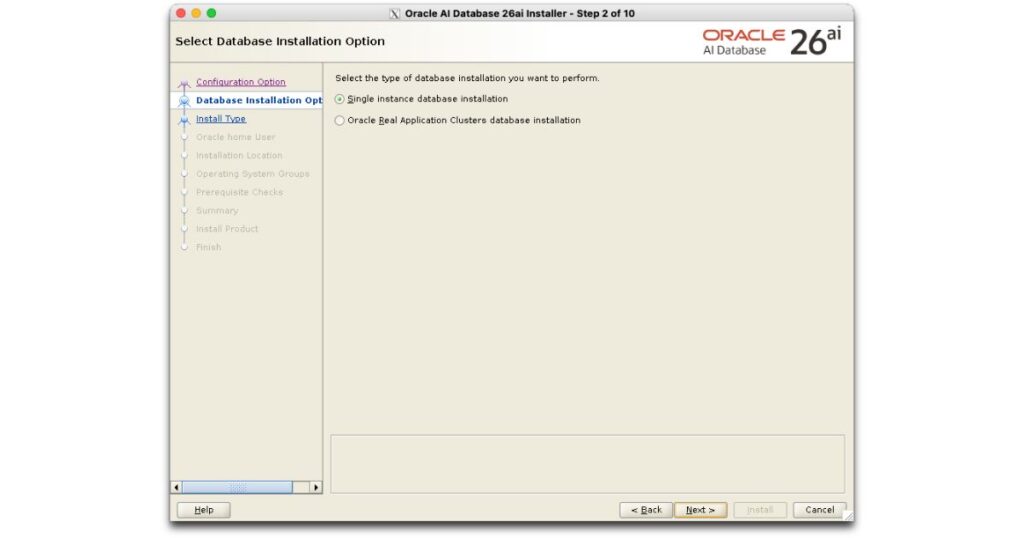This screenshot has width=1024, height=538.
Task: Click the disabled Install button
Action: point(760,510)
